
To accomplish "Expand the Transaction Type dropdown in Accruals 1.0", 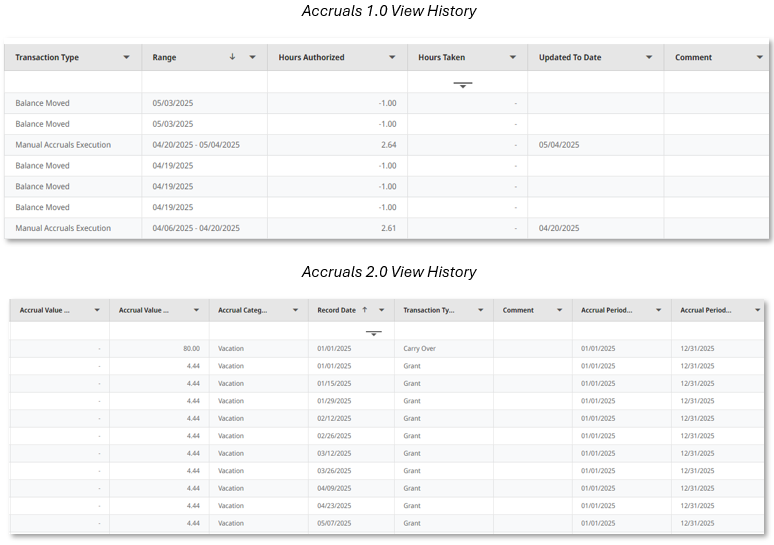I will pyautogui.click(x=126, y=58).
